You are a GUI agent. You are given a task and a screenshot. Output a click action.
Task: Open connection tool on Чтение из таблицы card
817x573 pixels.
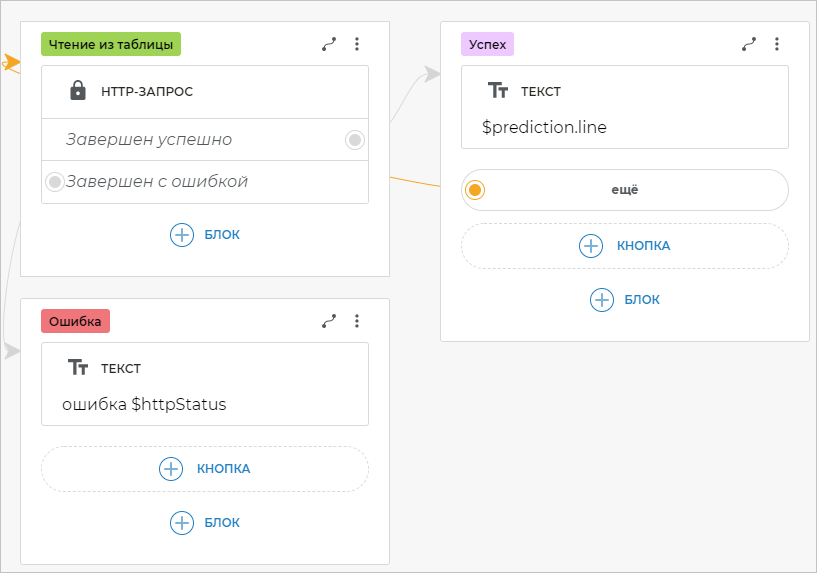coord(328,44)
